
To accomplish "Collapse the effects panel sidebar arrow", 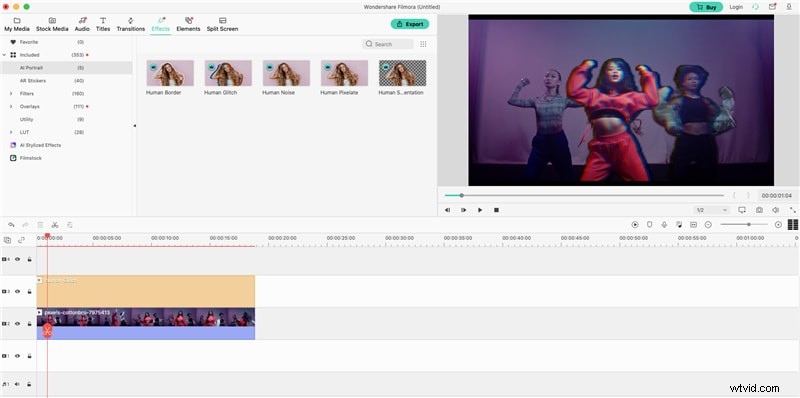I will pyautogui.click(x=135, y=126).
